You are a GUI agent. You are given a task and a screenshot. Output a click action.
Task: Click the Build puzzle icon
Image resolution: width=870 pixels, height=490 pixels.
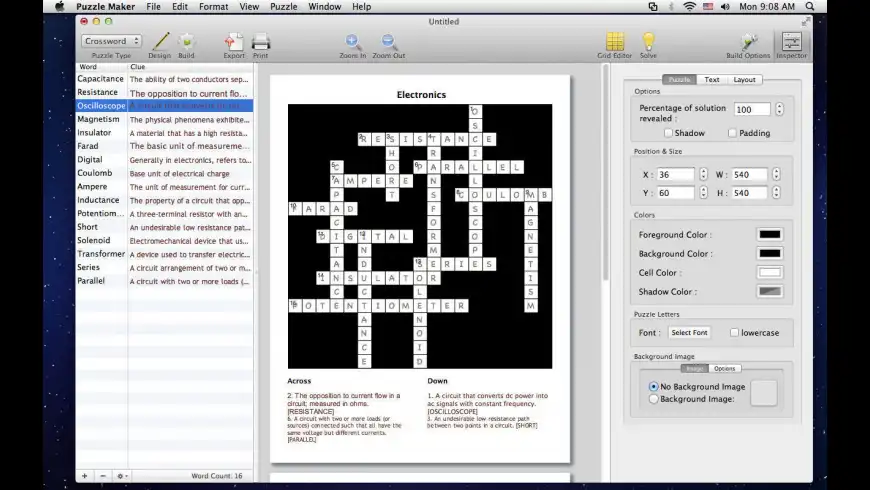(186, 42)
